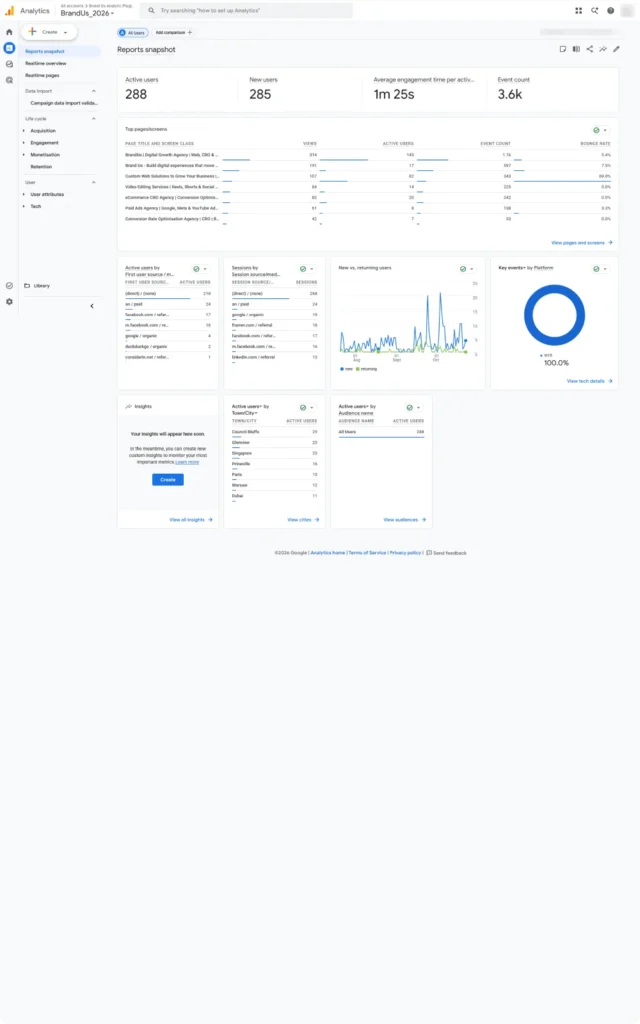Open Realtime pages in sidebar
Screen dimensions: 640x1024
(x=42, y=75)
